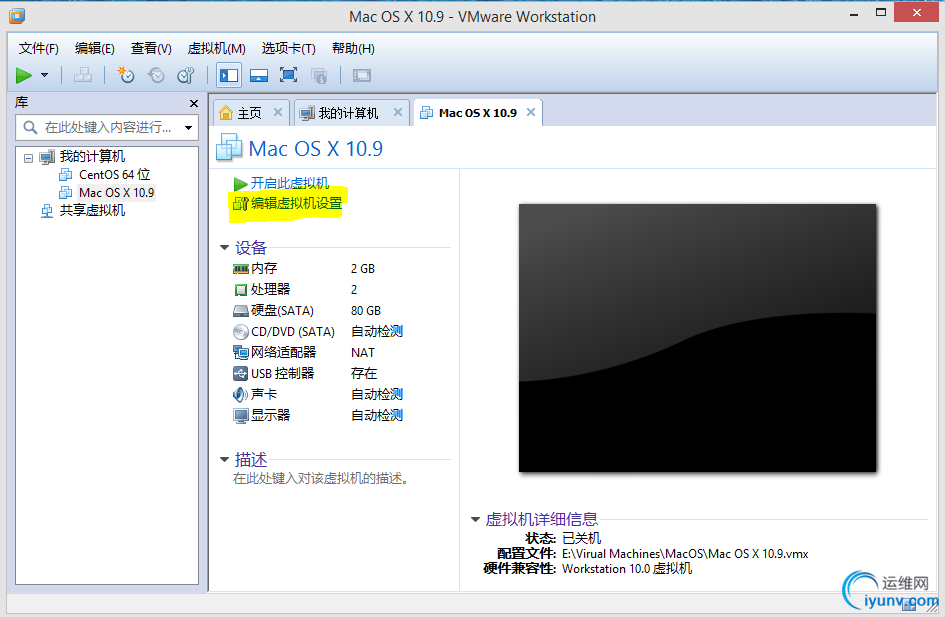Click the Unity mode toolbar icon
The width and height of the screenshot is (945, 617).
pyautogui.click(x=319, y=75)
